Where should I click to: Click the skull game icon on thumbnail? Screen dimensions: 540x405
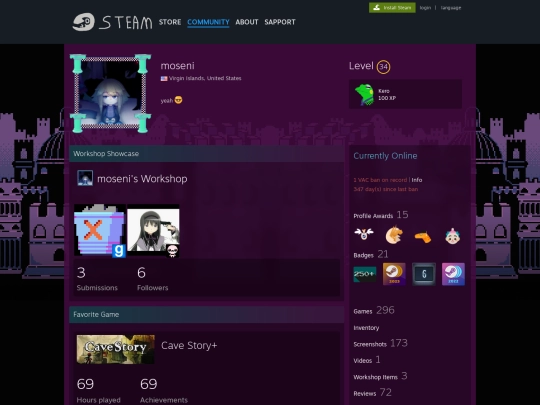point(173,251)
